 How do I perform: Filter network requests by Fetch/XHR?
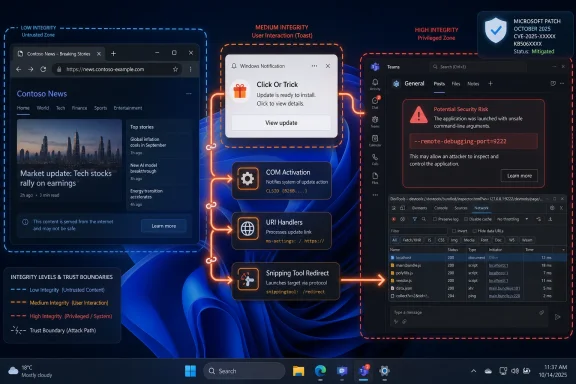pos(412,240)
